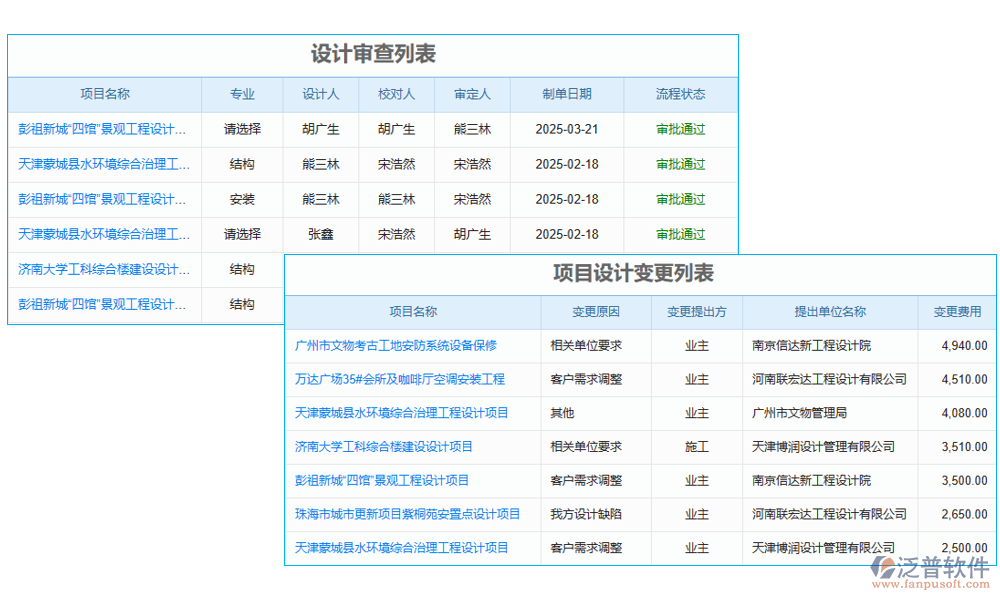Click 业主 cell in the first change row
Image resolution: width=1000 pixels, height=600 pixels.
(697, 345)
